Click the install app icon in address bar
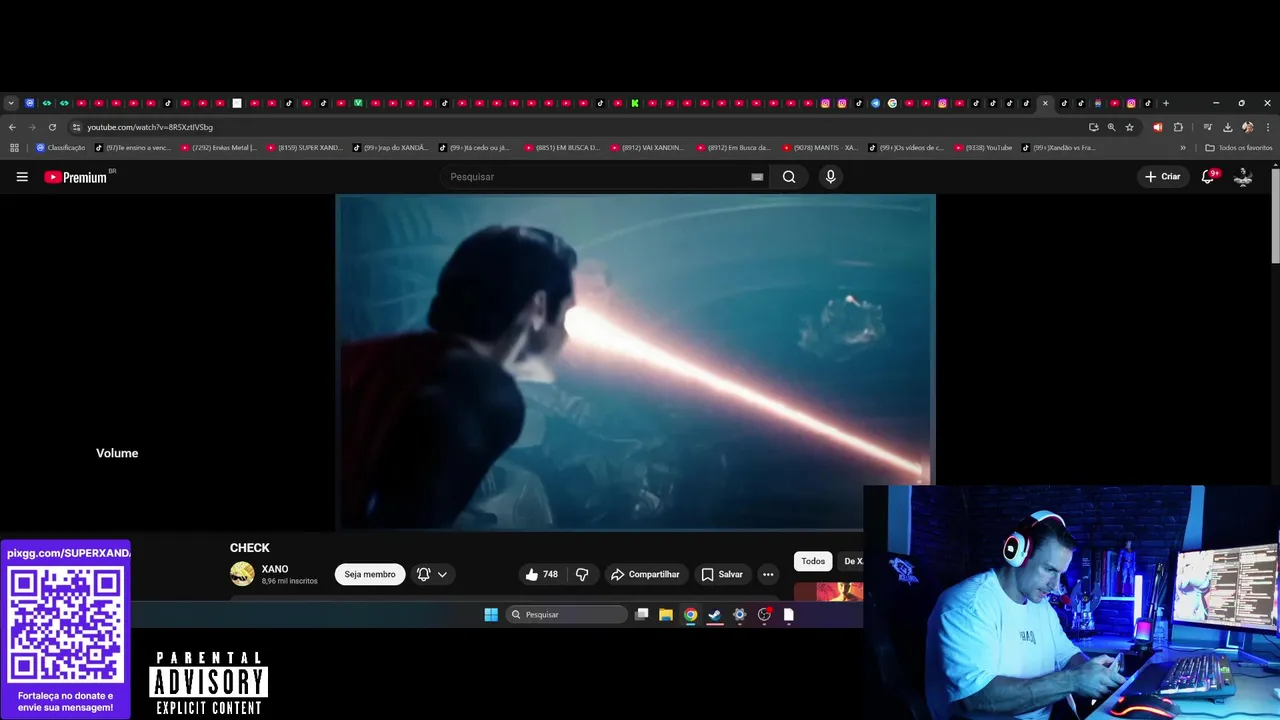 [x=1093, y=128]
